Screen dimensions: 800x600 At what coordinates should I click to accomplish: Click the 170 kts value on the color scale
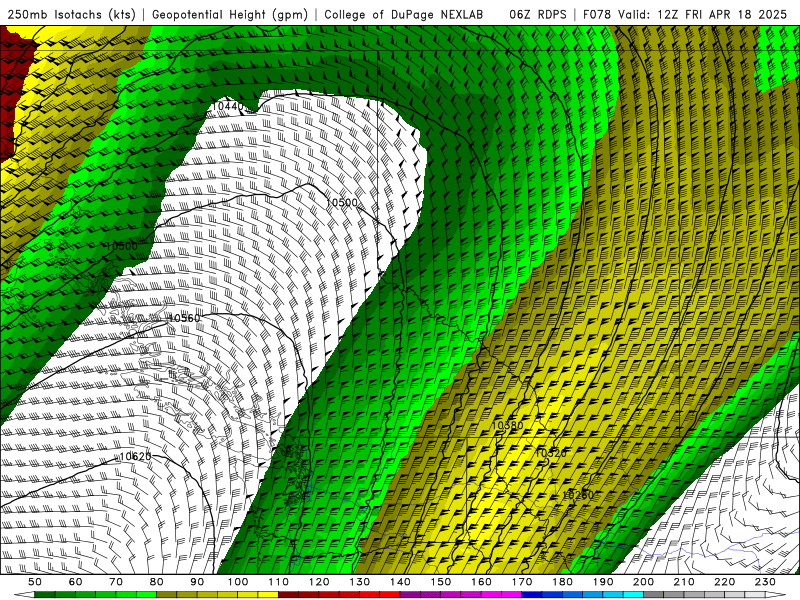522,582
